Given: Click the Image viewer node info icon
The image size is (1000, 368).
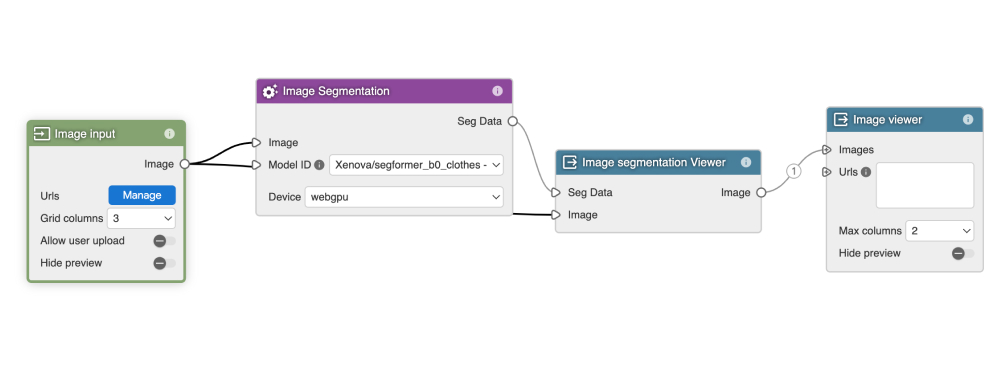Looking at the screenshot, I should [967, 120].
